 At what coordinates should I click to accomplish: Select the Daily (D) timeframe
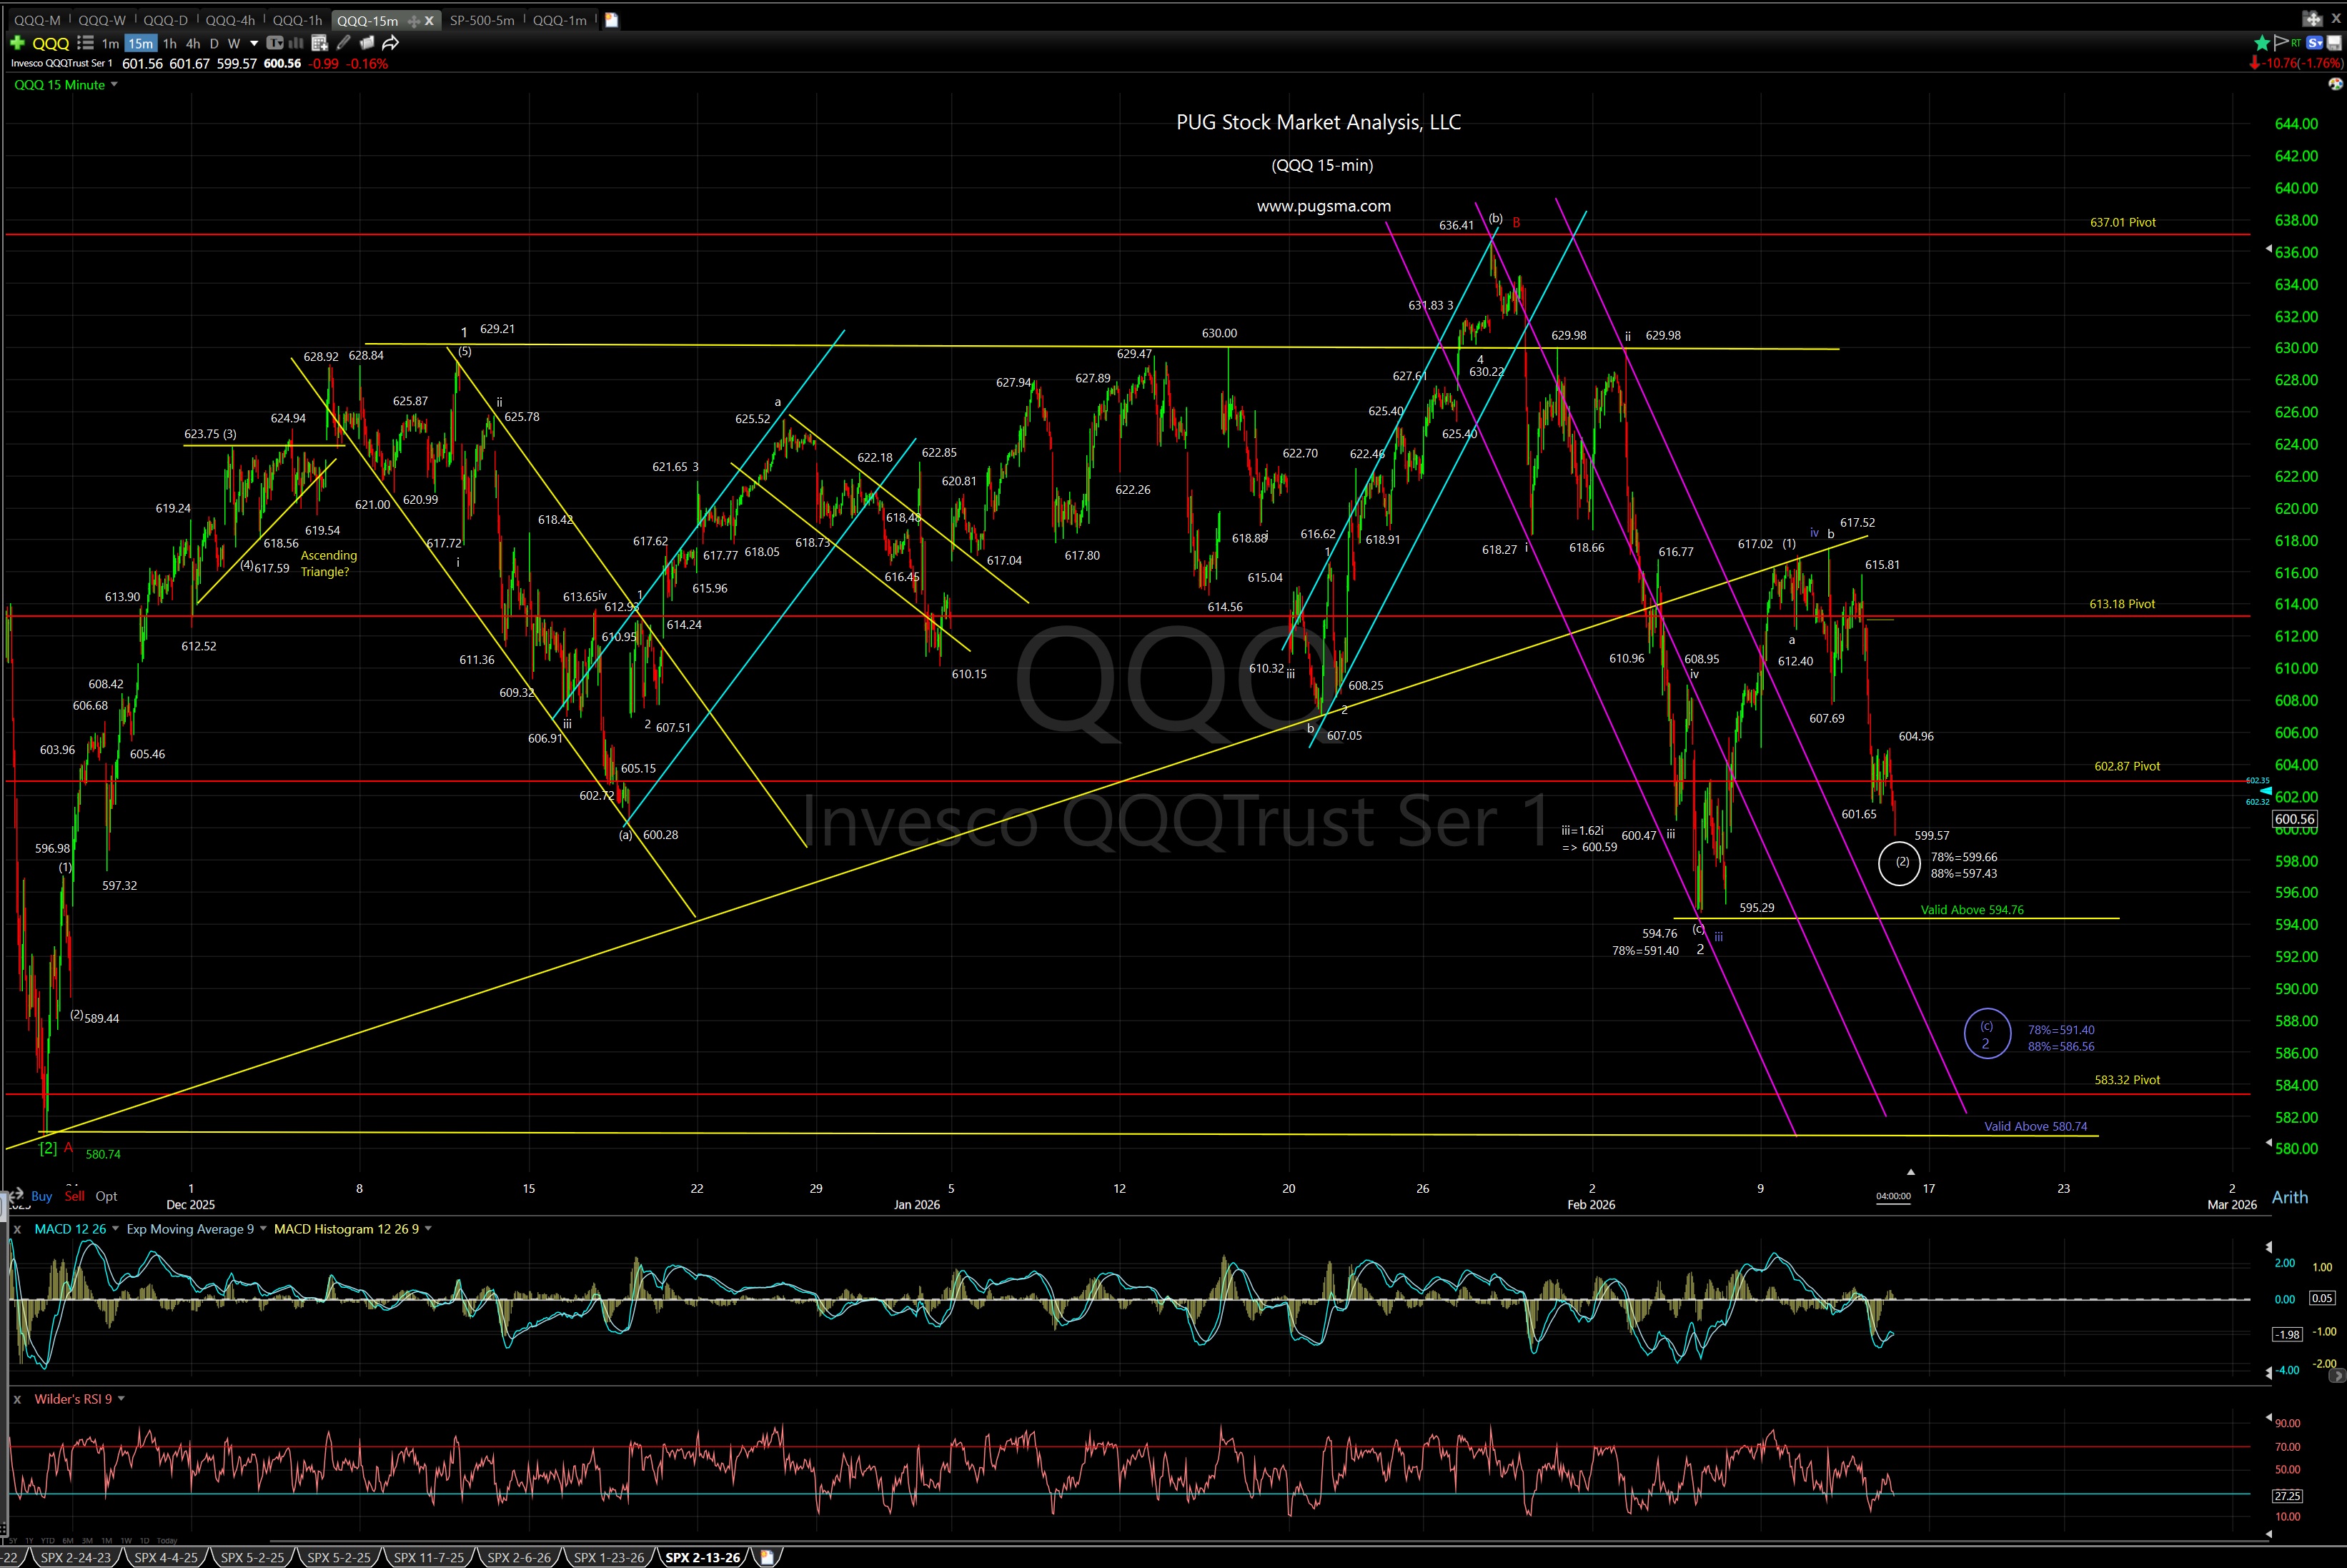click(214, 43)
